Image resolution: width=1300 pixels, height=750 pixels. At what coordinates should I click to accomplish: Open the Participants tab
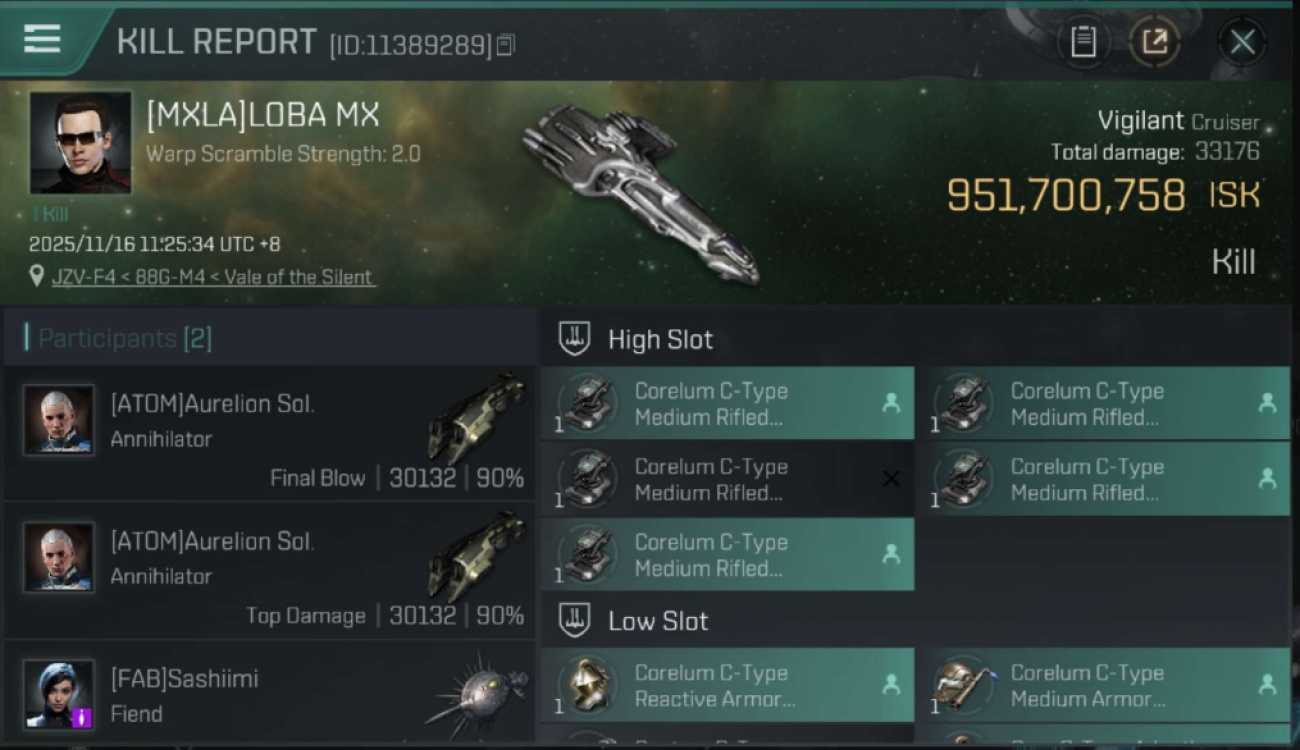pyautogui.click(x=124, y=338)
